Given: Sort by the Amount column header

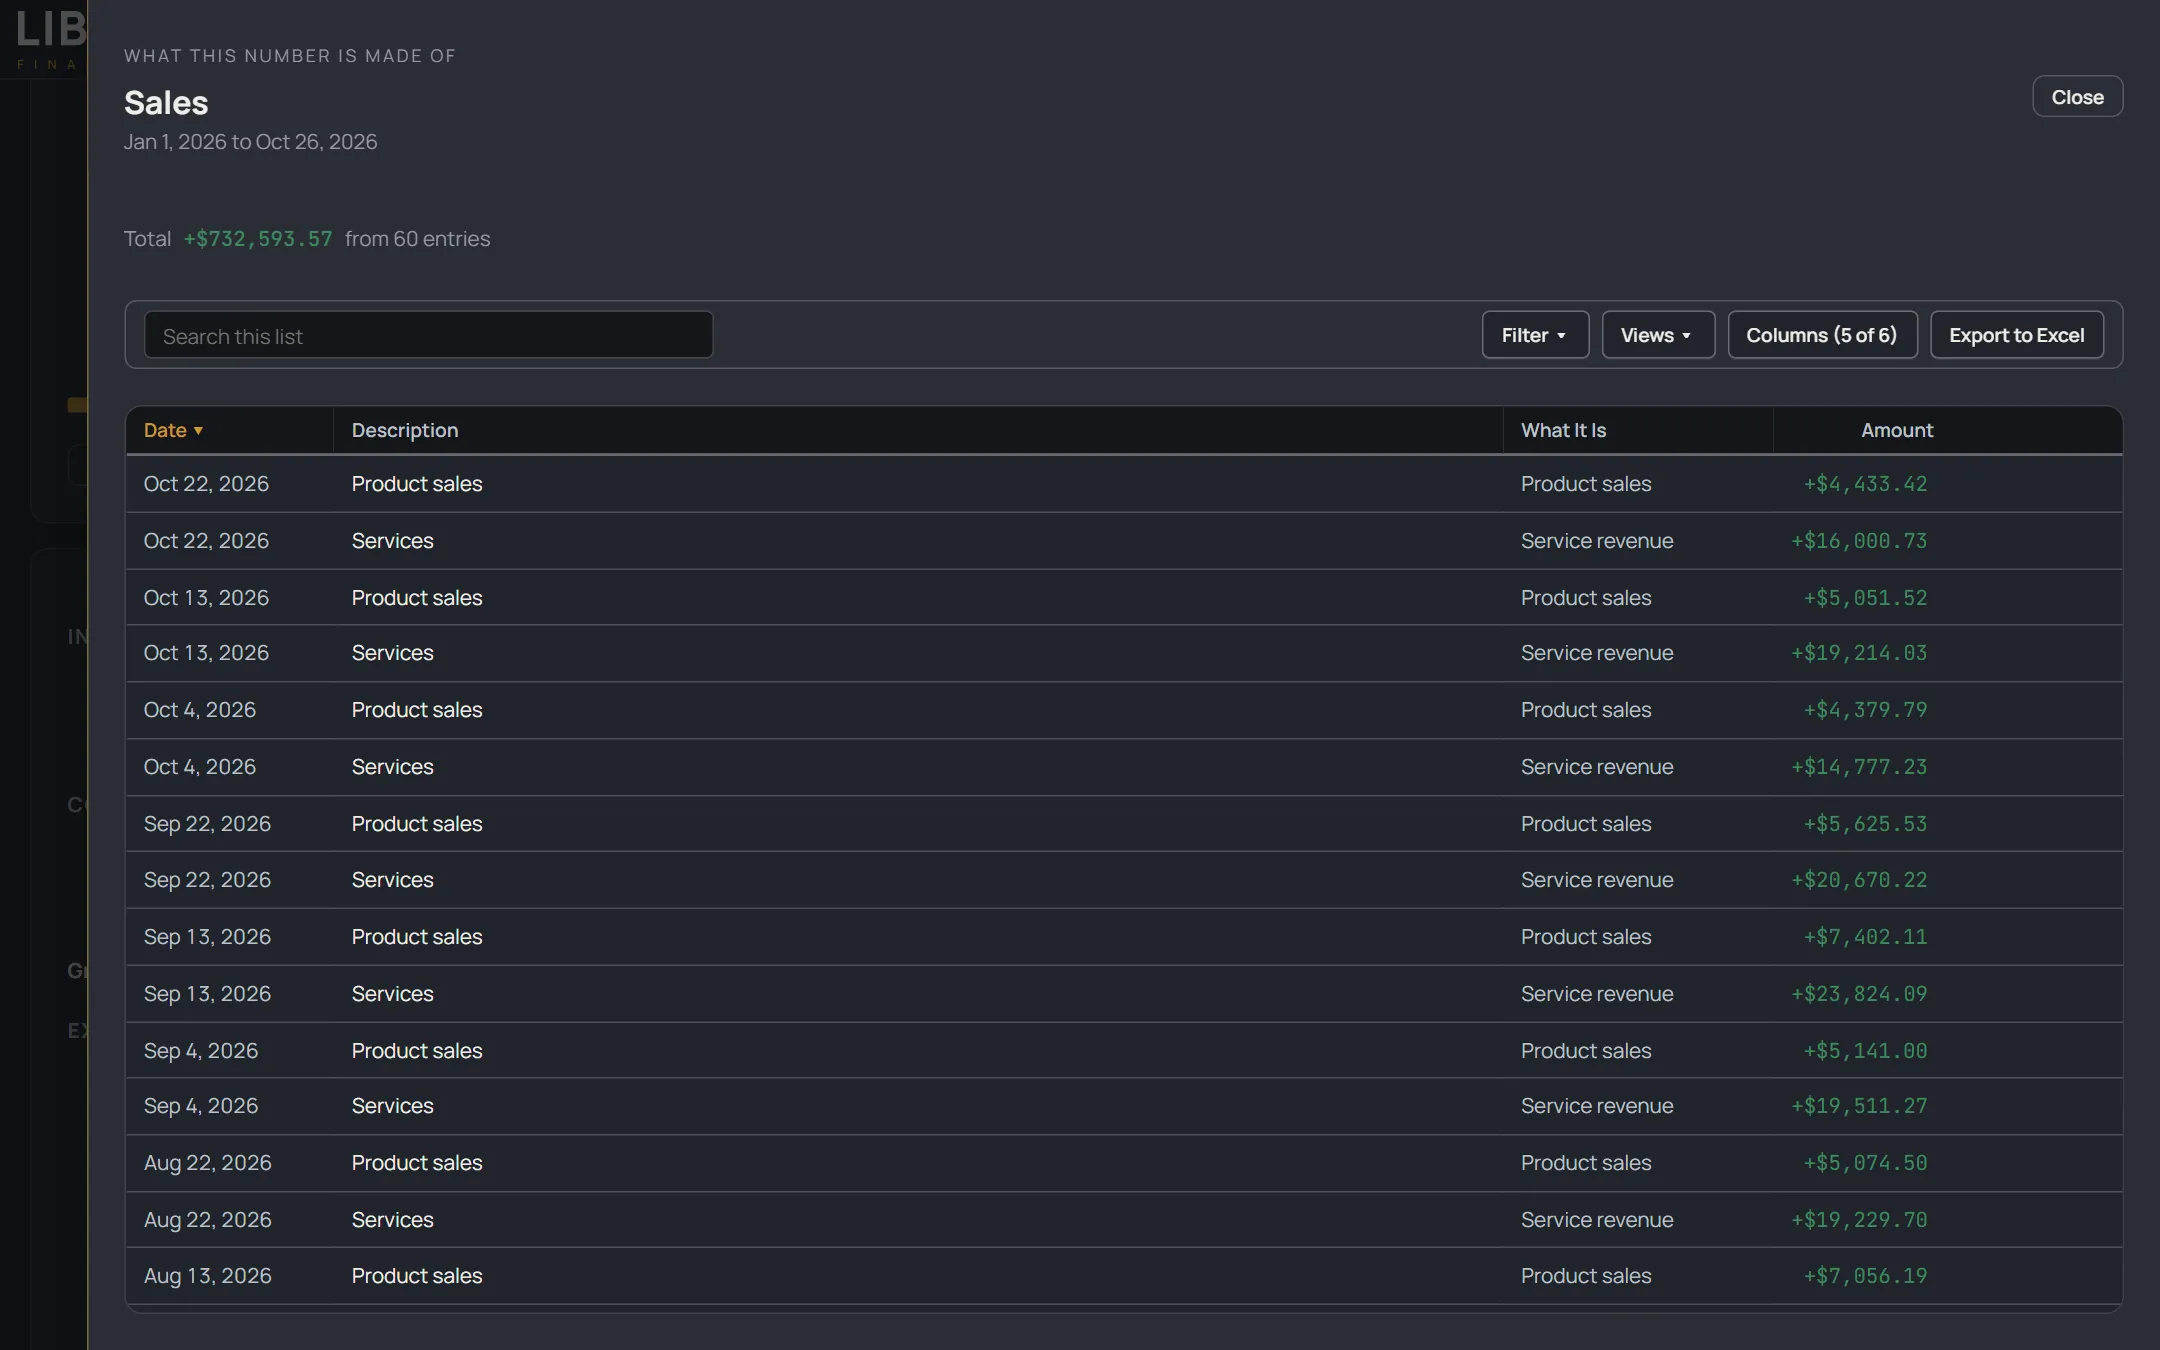Looking at the screenshot, I should 1896,430.
